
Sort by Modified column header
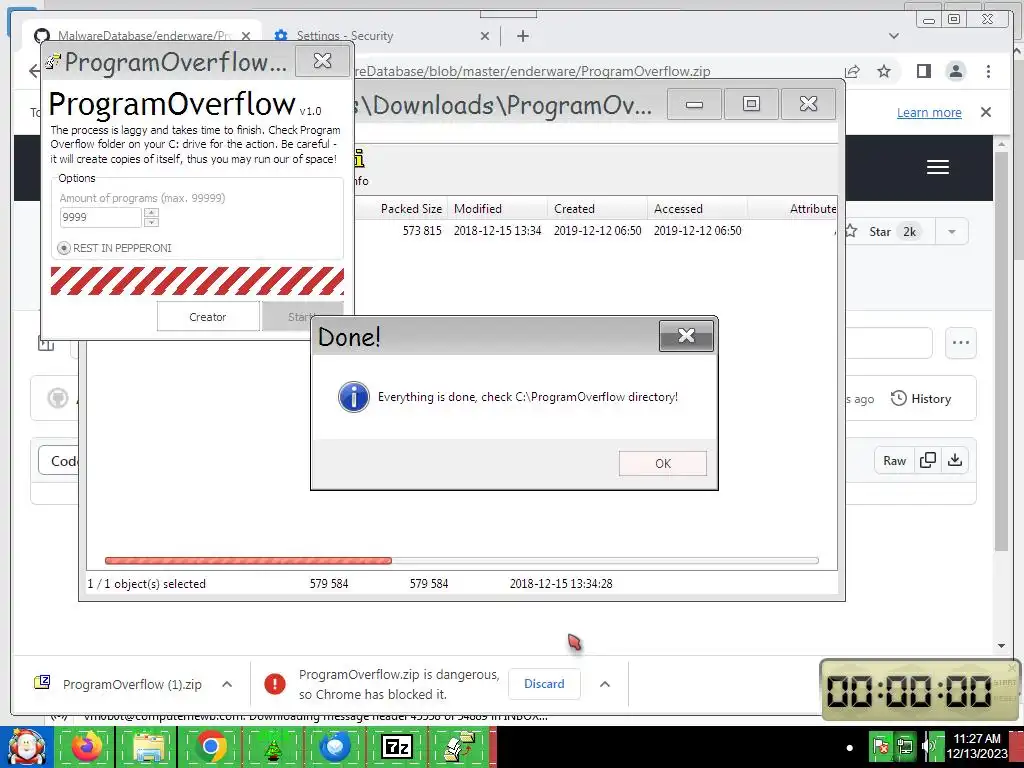click(x=497, y=209)
